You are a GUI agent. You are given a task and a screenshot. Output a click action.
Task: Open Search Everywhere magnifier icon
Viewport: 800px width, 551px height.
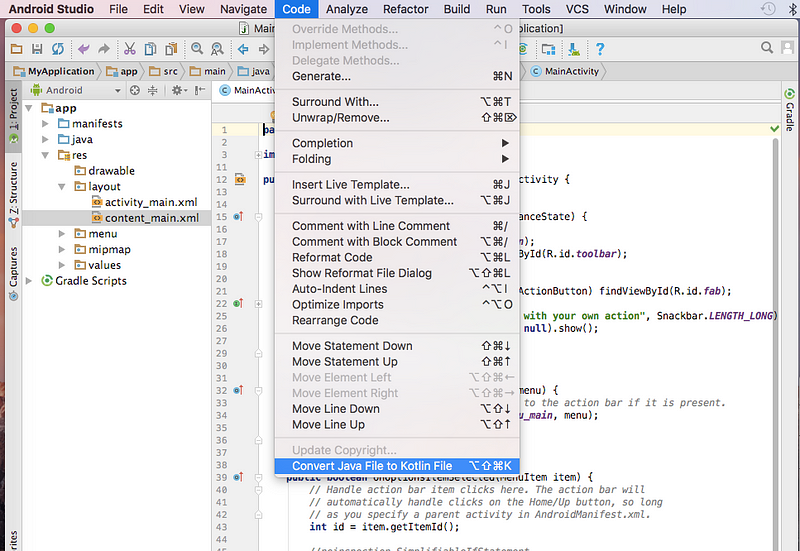(766, 48)
